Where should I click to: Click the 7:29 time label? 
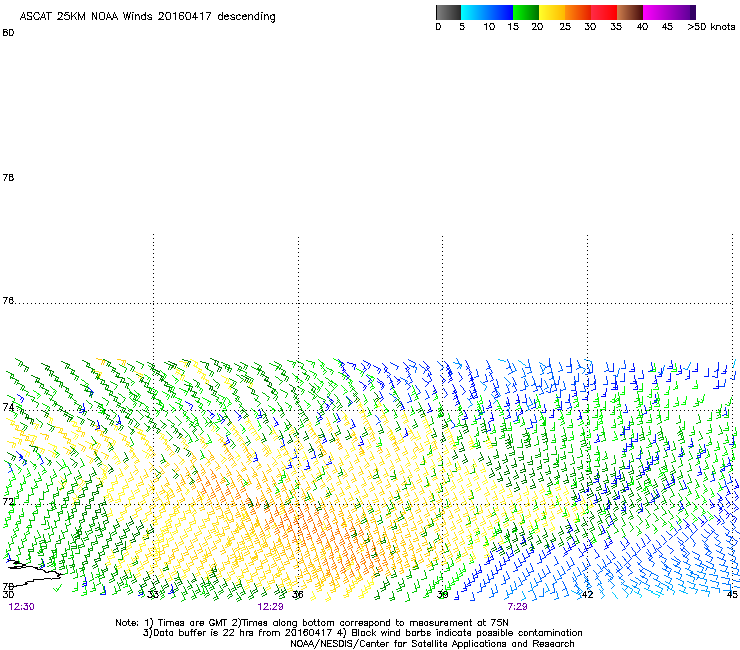coord(517,607)
